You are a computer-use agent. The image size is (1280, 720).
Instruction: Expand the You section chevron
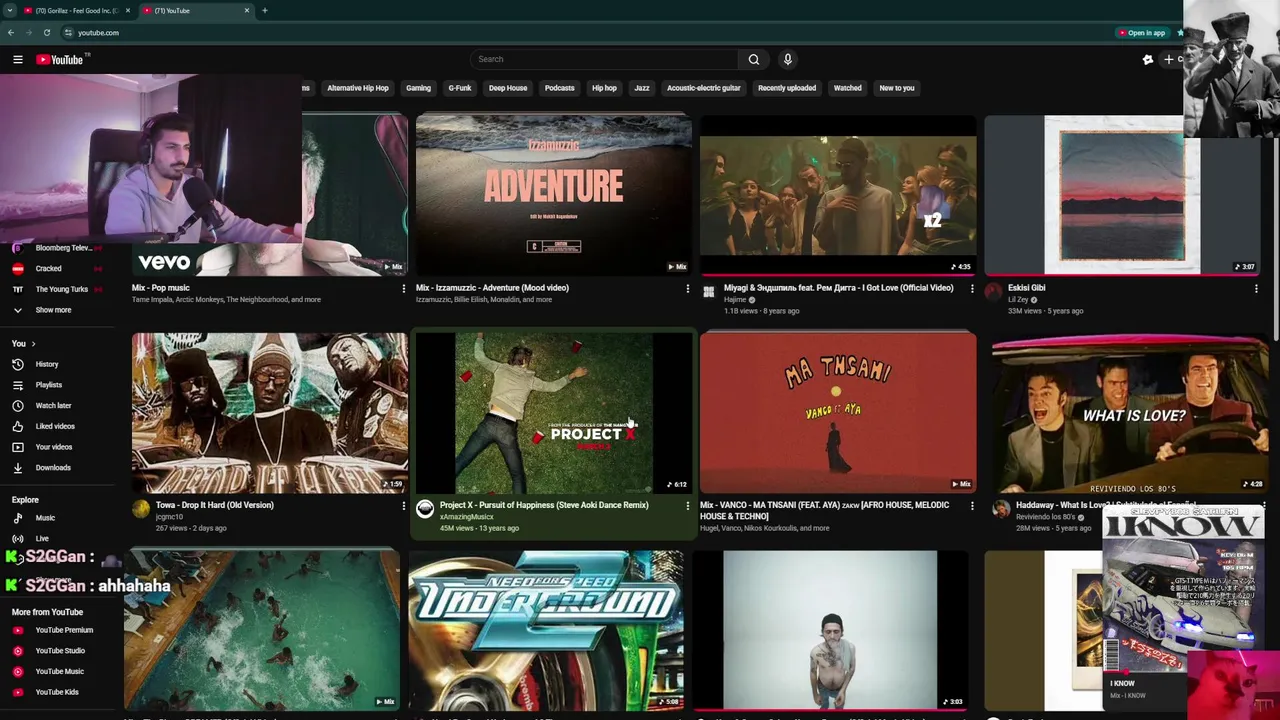click(33, 344)
